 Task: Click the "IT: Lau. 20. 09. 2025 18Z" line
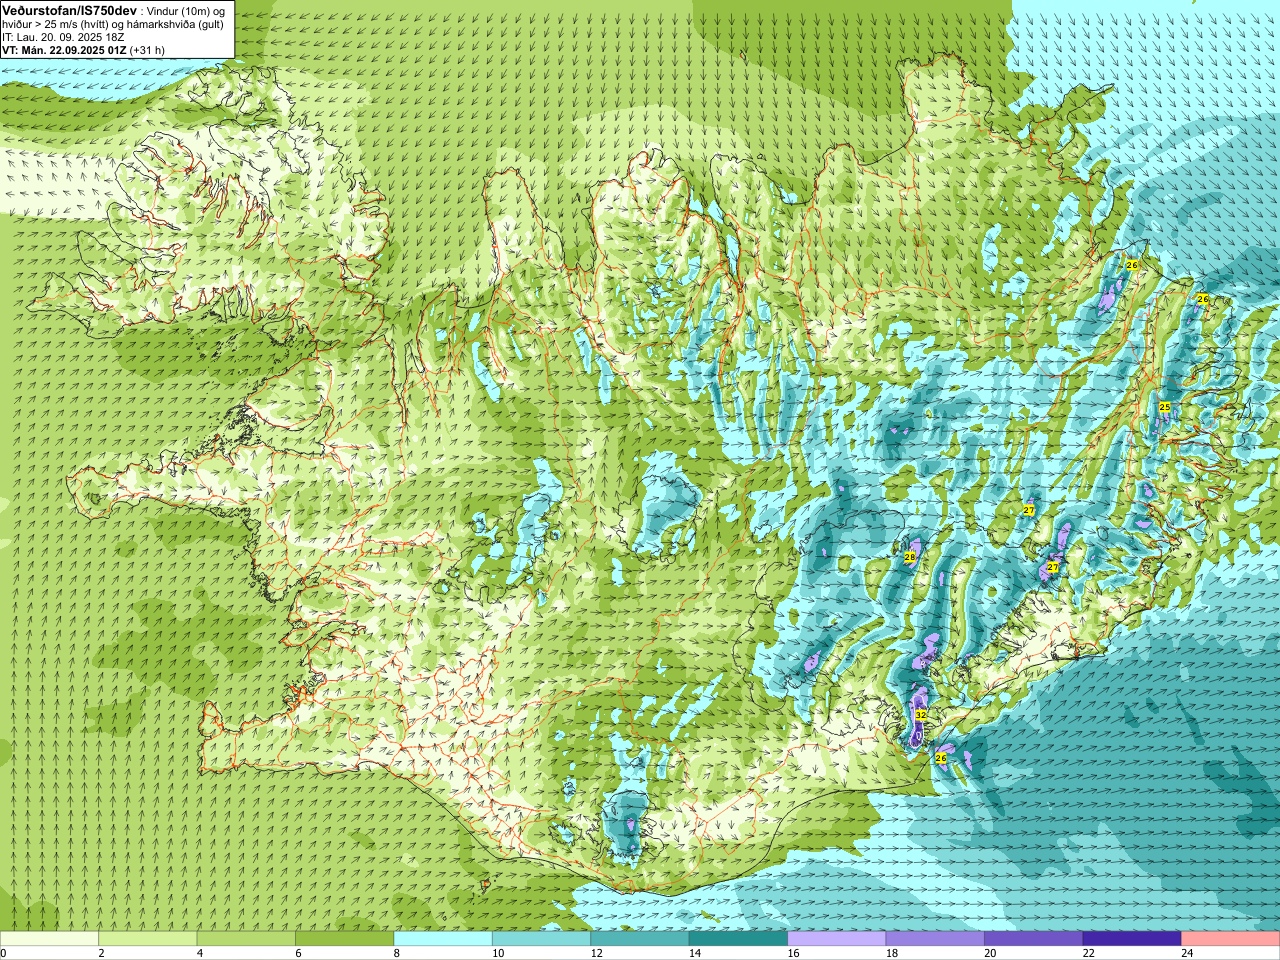point(63,37)
